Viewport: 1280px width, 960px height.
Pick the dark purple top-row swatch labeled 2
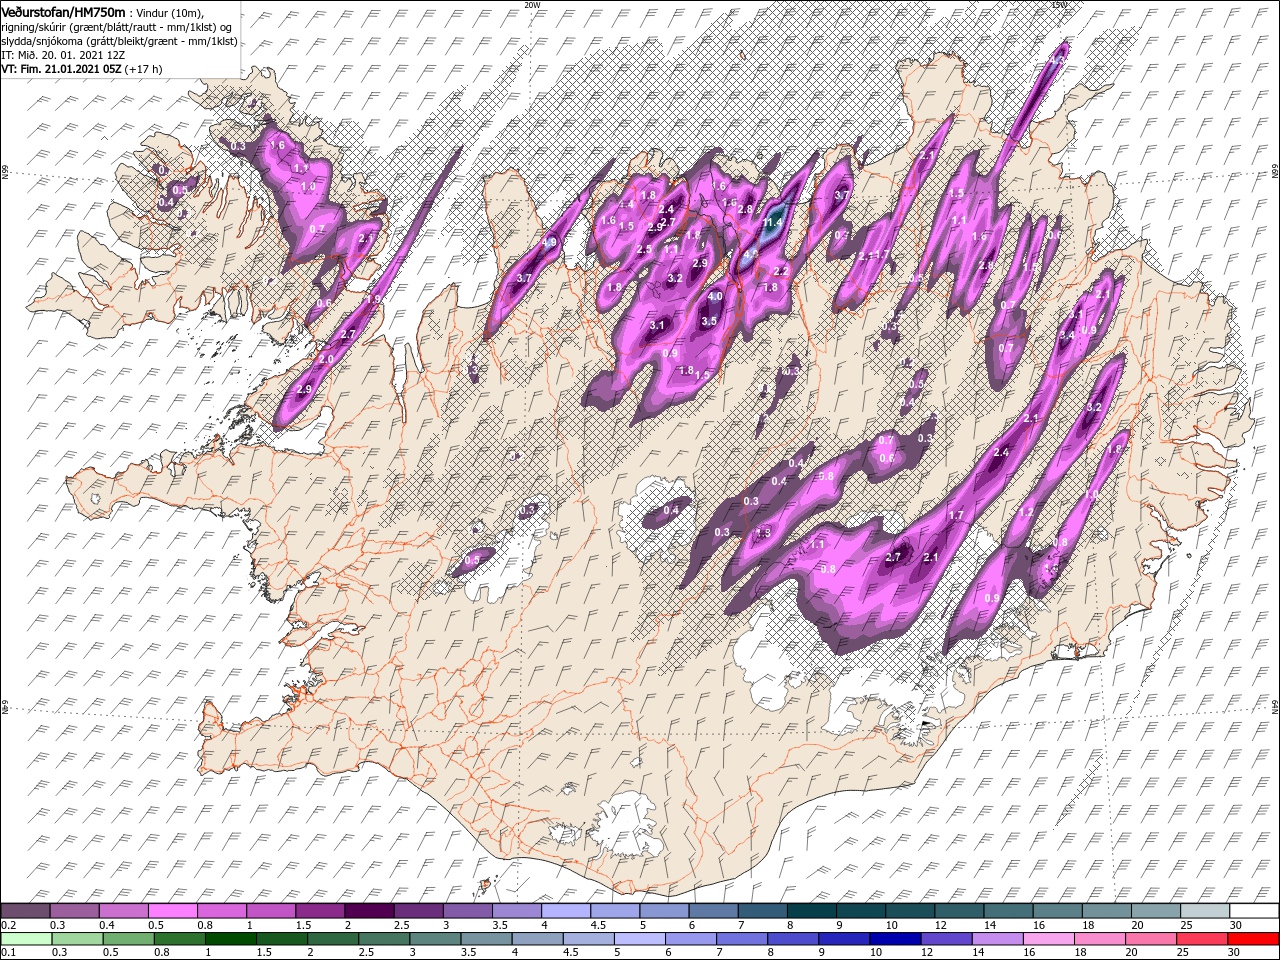pyautogui.click(x=369, y=910)
